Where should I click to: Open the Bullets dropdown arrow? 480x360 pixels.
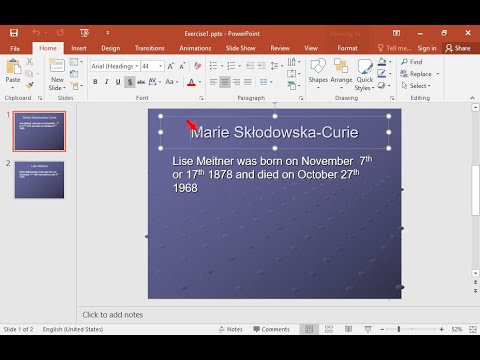[222, 66]
